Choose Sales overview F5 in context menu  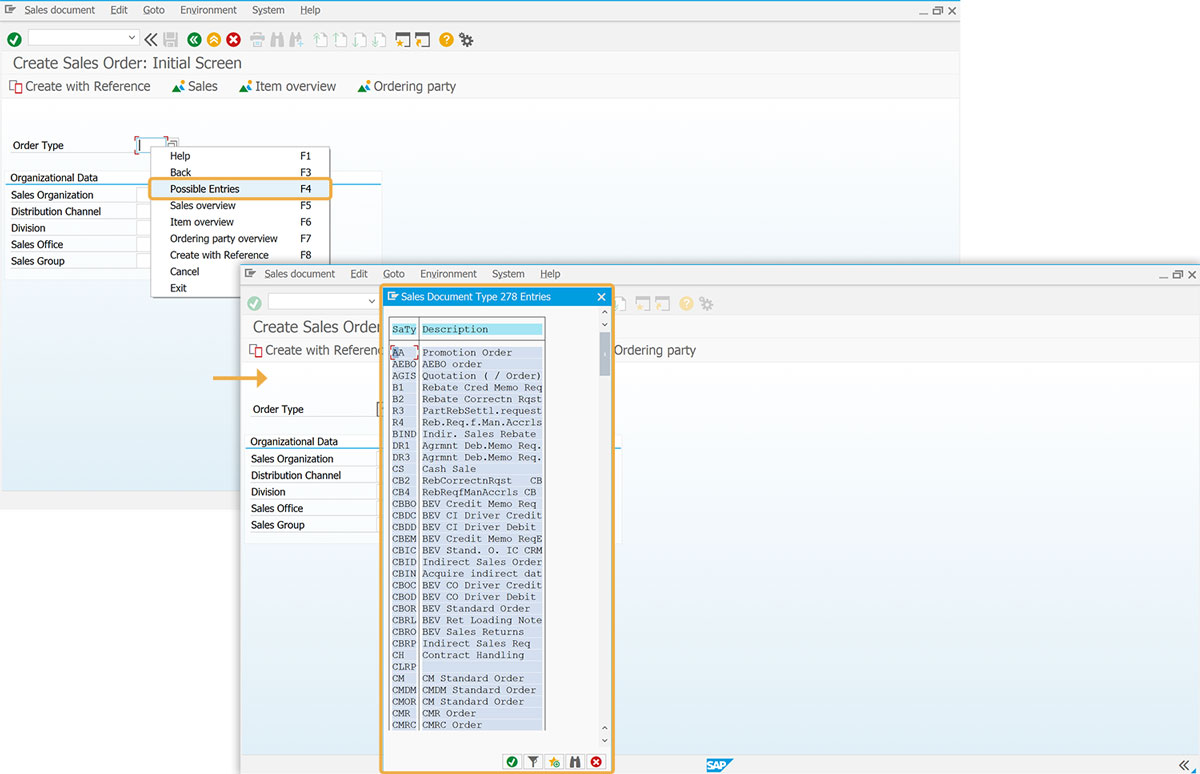240,205
